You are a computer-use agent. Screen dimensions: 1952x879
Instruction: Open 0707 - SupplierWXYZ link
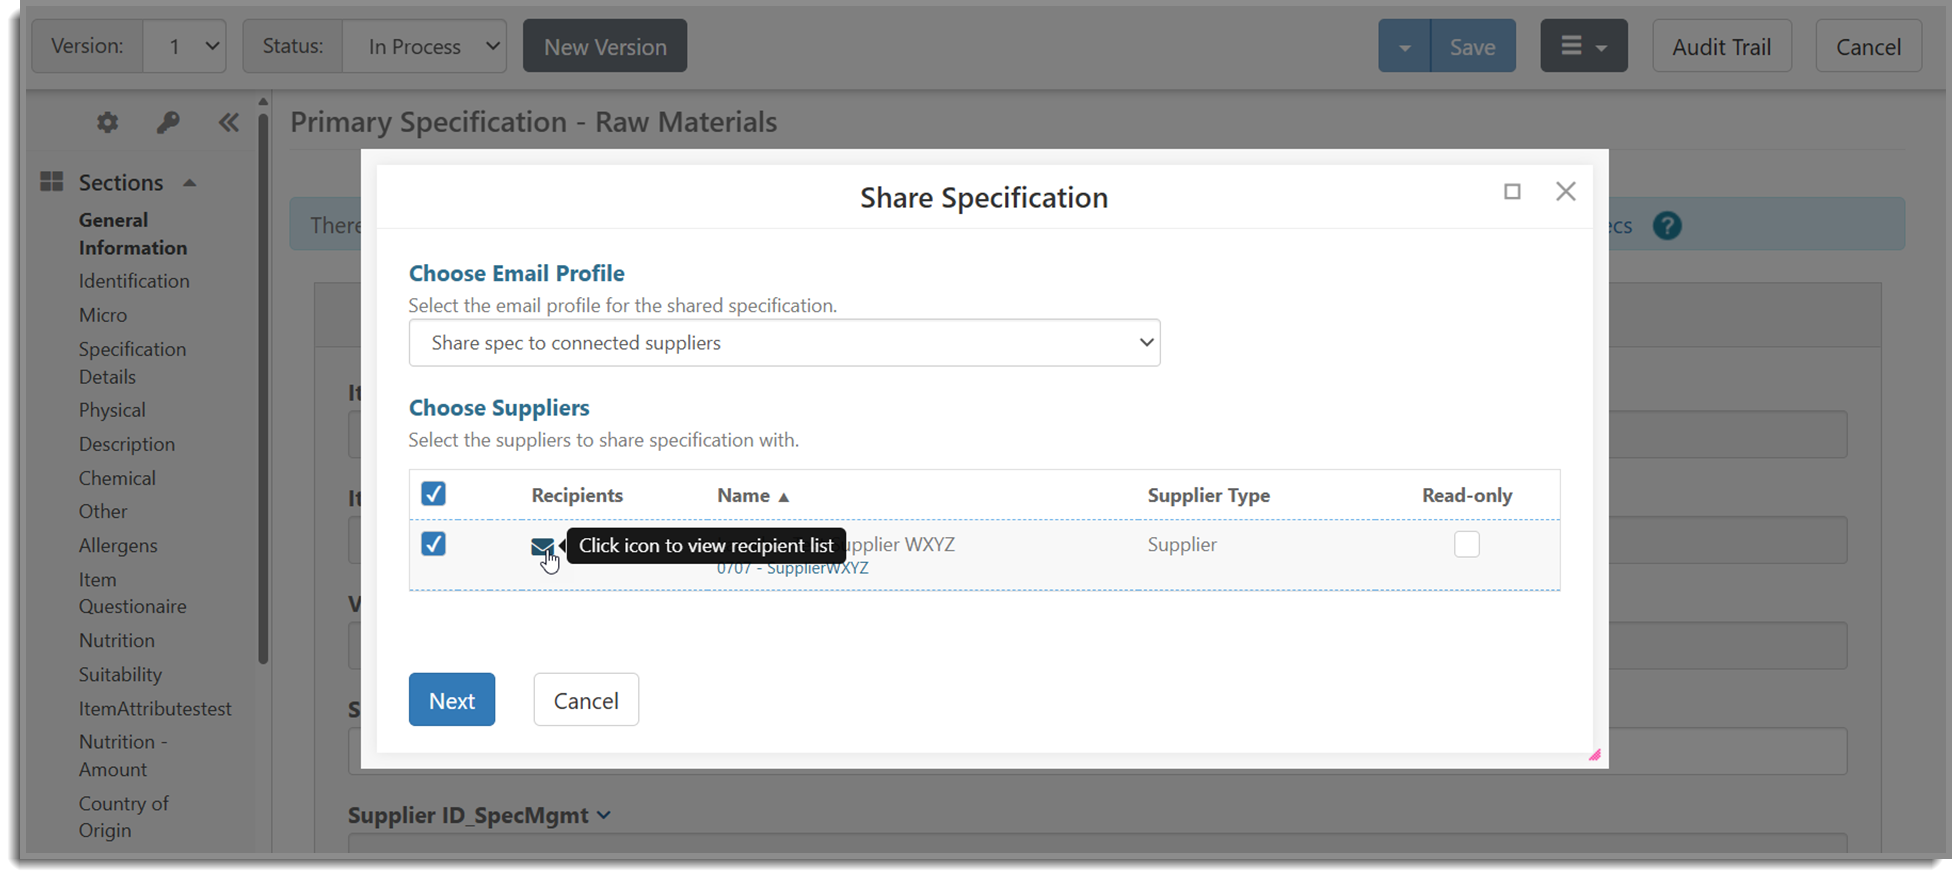pyautogui.click(x=792, y=568)
